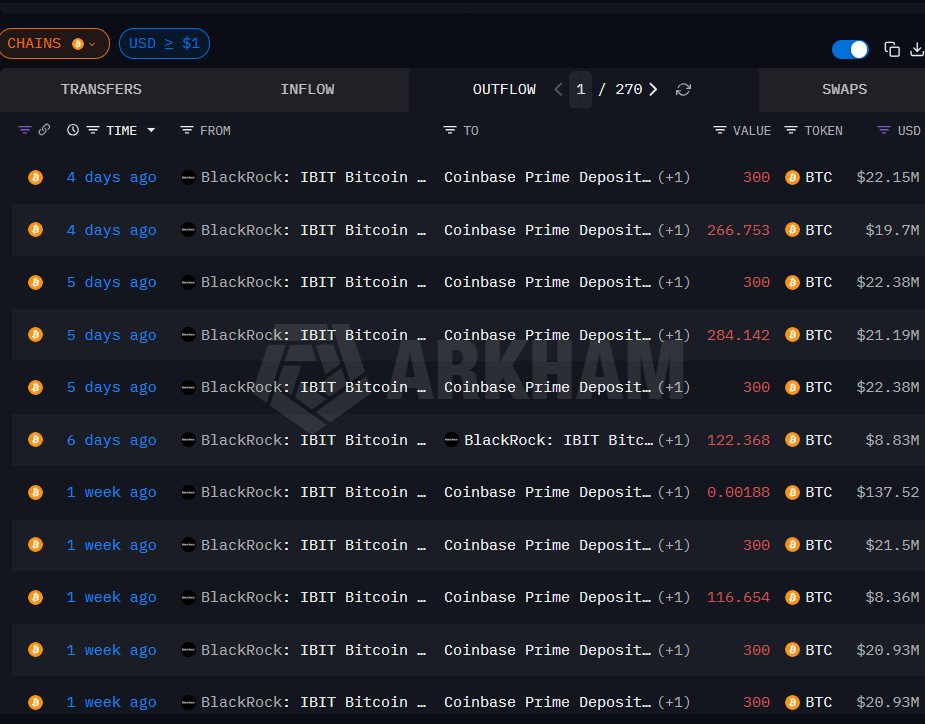
Task: Switch to the SWAPS tab
Action: (x=844, y=90)
